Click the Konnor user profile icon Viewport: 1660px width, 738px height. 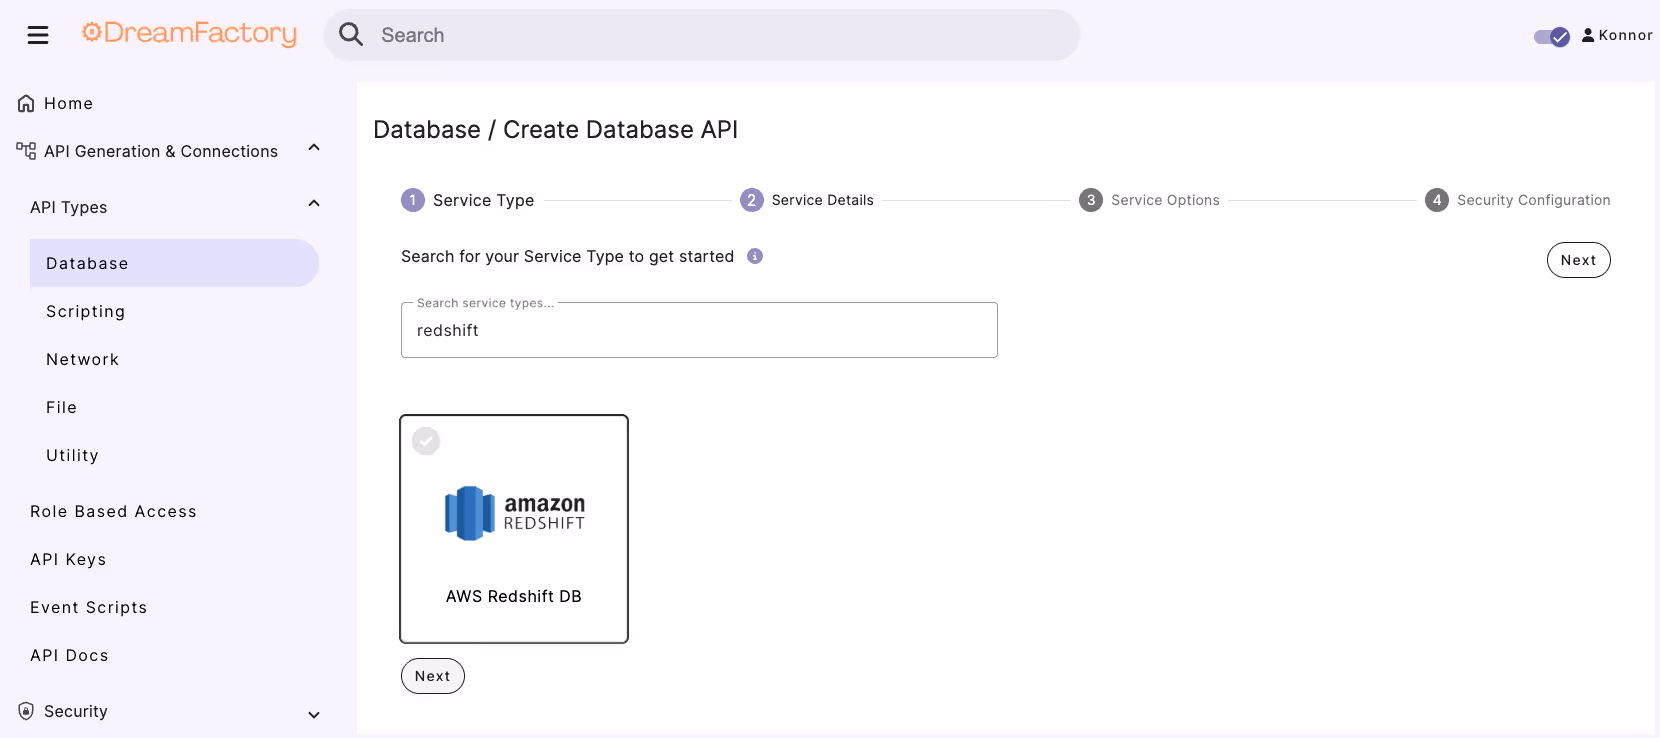click(x=1588, y=35)
